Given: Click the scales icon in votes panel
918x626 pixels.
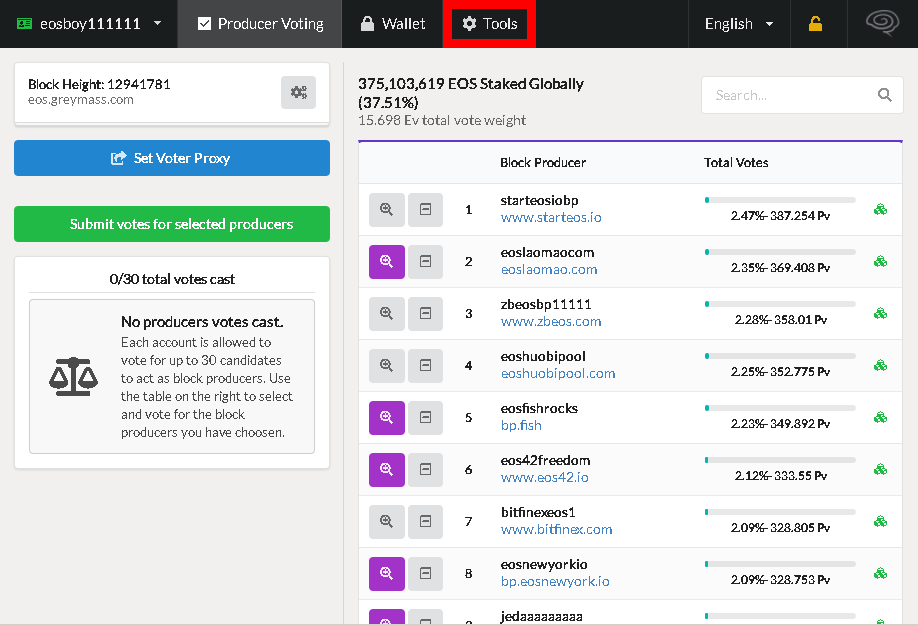Looking at the screenshot, I should (x=73, y=377).
